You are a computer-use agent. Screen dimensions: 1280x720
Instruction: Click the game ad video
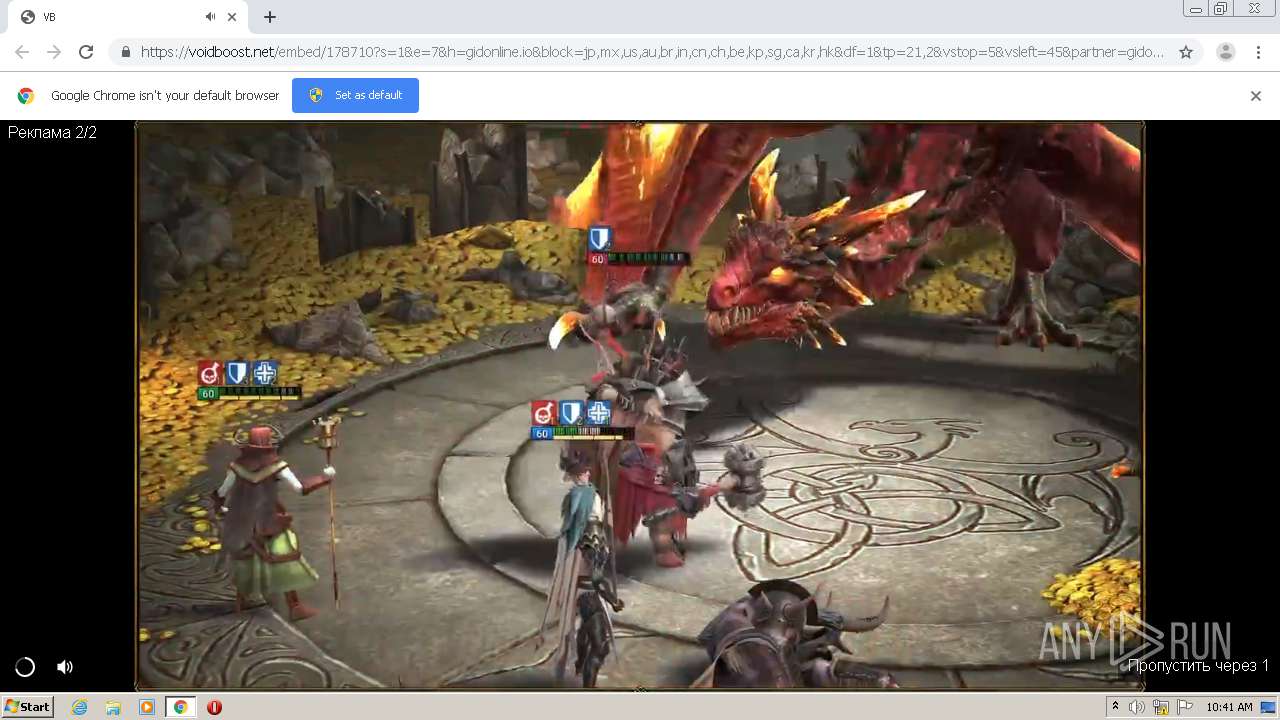point(640,405)
